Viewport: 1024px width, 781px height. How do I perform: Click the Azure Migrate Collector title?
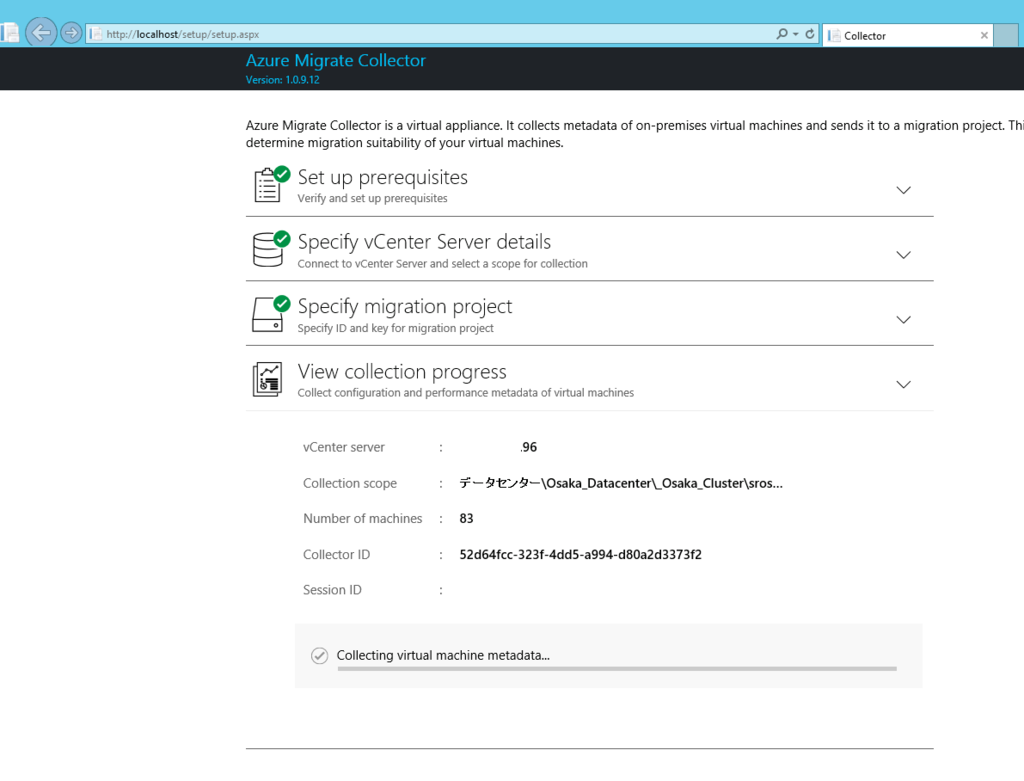pyautogui.click(x=336, y=60)
